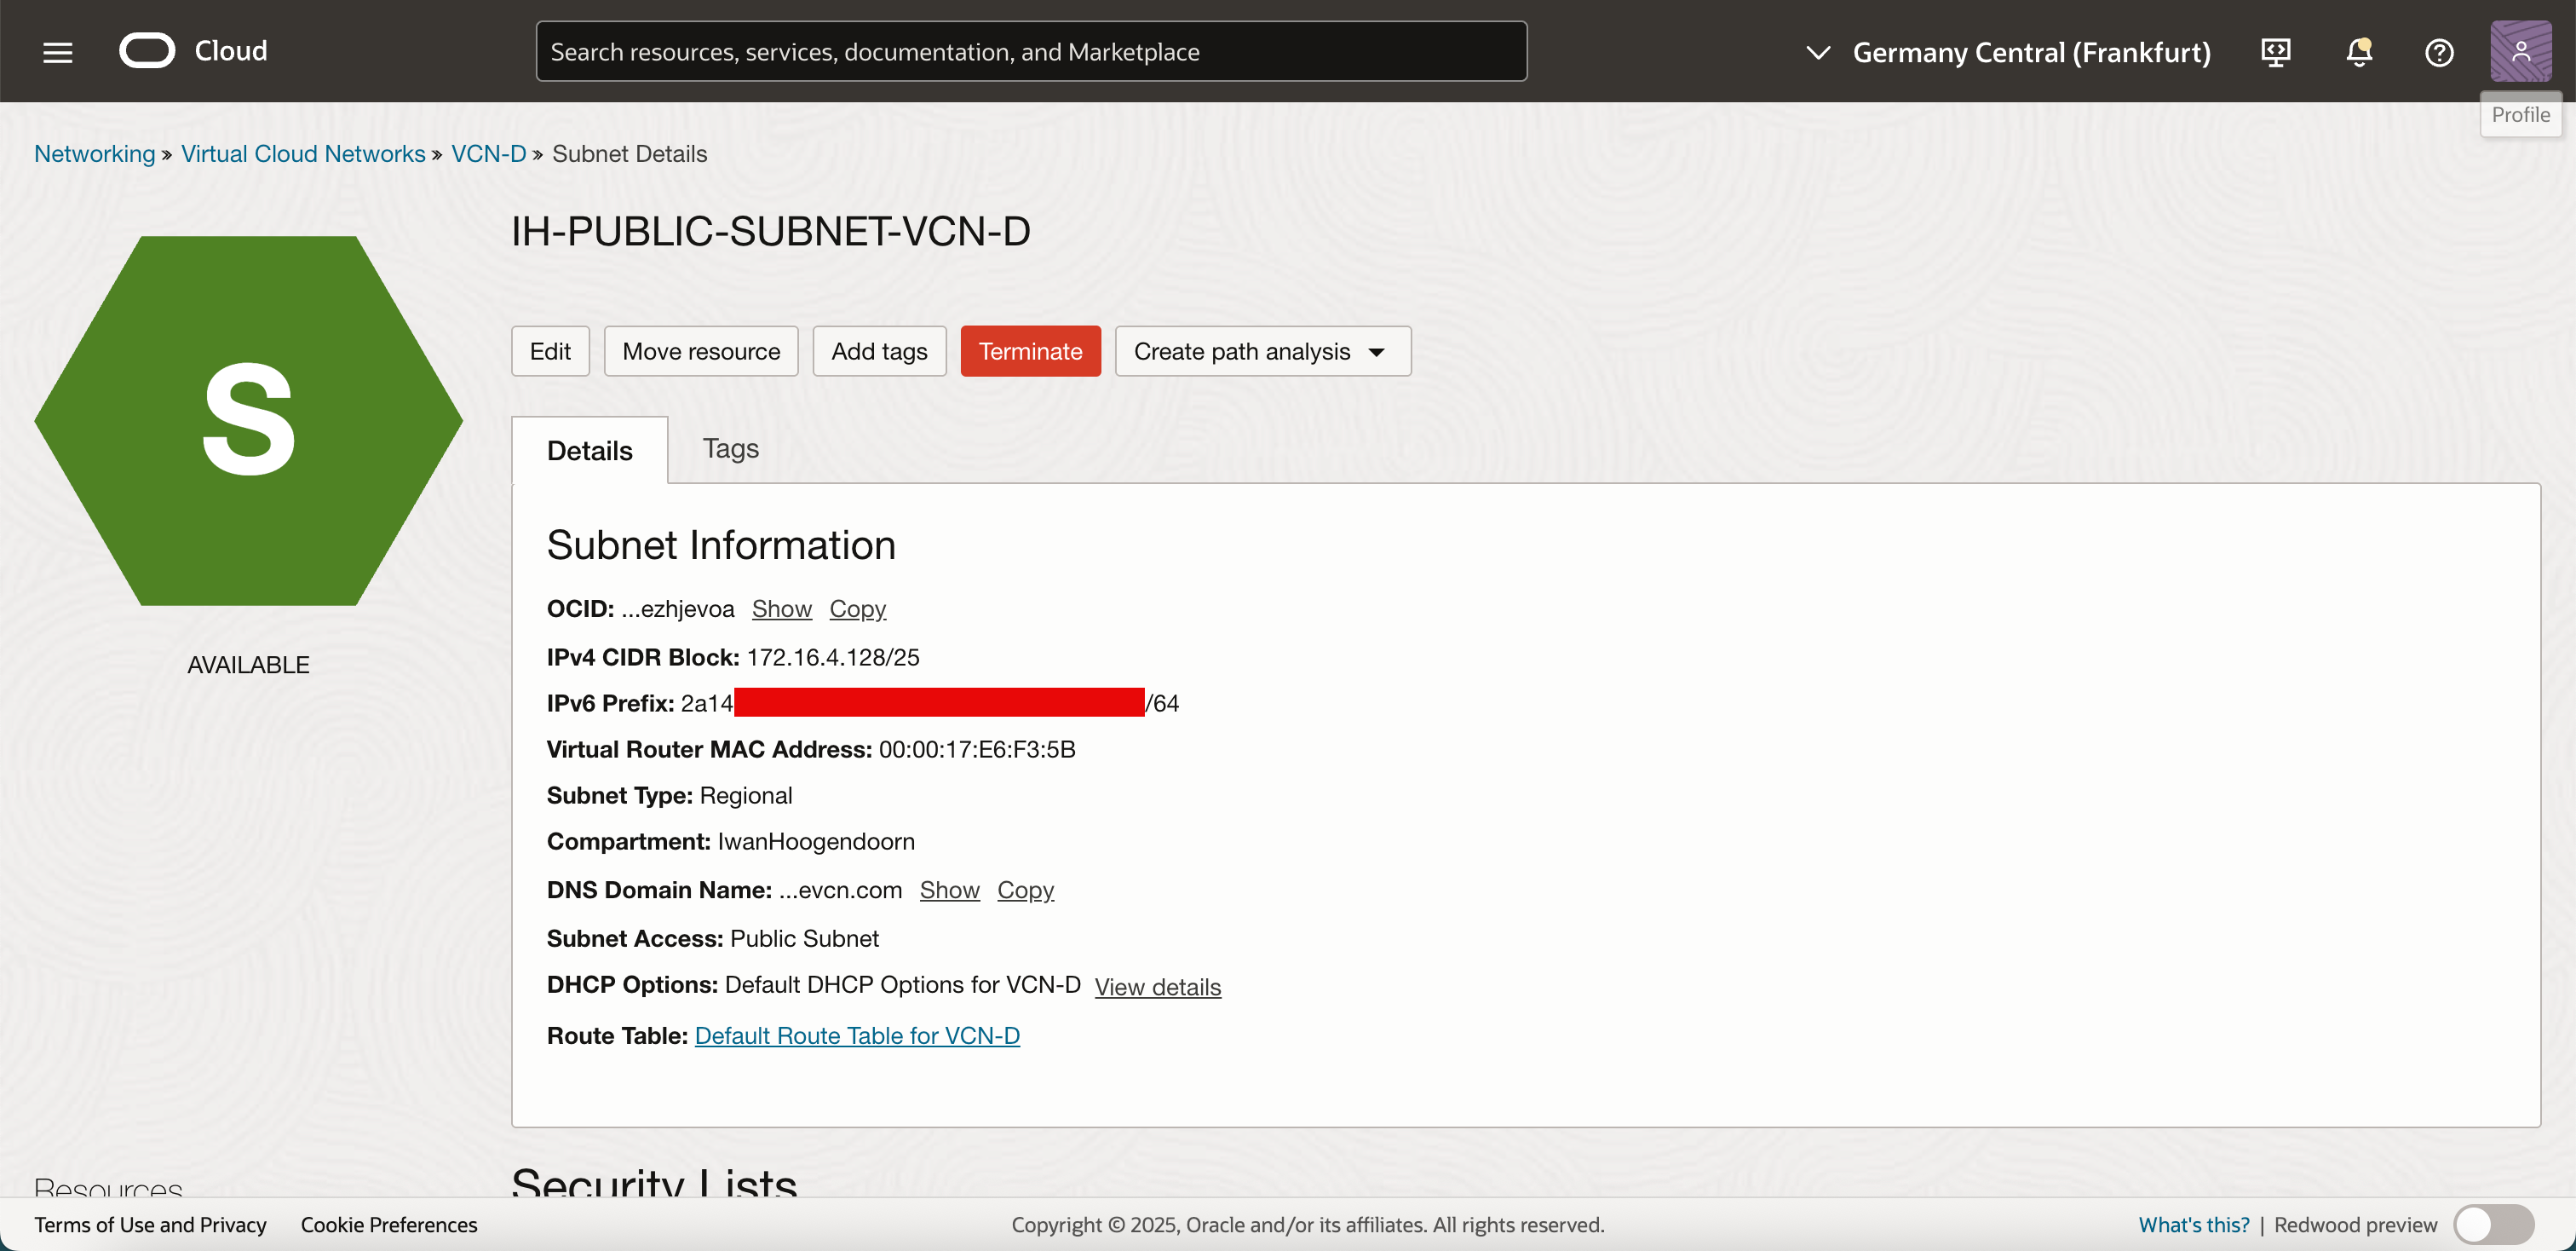Select the Details tab

coord(589,451)
